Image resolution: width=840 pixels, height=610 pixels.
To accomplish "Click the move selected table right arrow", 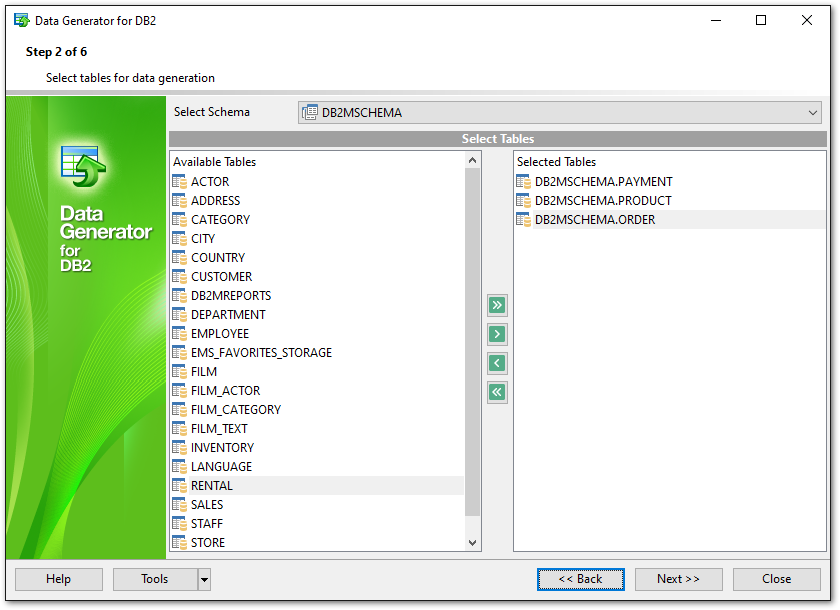I will (x=497, y=334).
